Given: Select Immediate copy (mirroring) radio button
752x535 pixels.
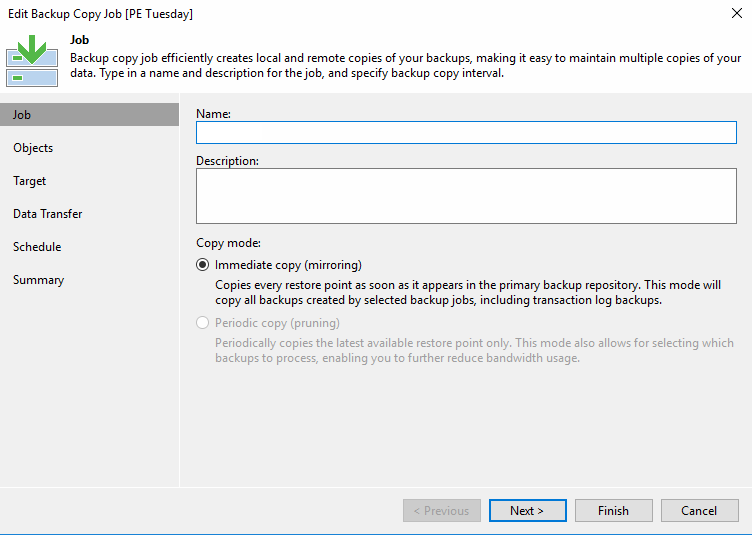Looking at the screenshot, I should (202, 265).
